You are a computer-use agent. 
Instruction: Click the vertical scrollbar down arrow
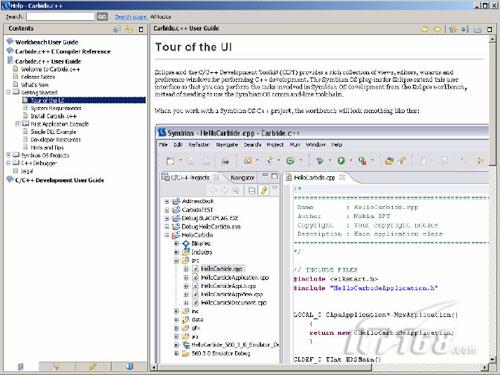coord(492,360)
